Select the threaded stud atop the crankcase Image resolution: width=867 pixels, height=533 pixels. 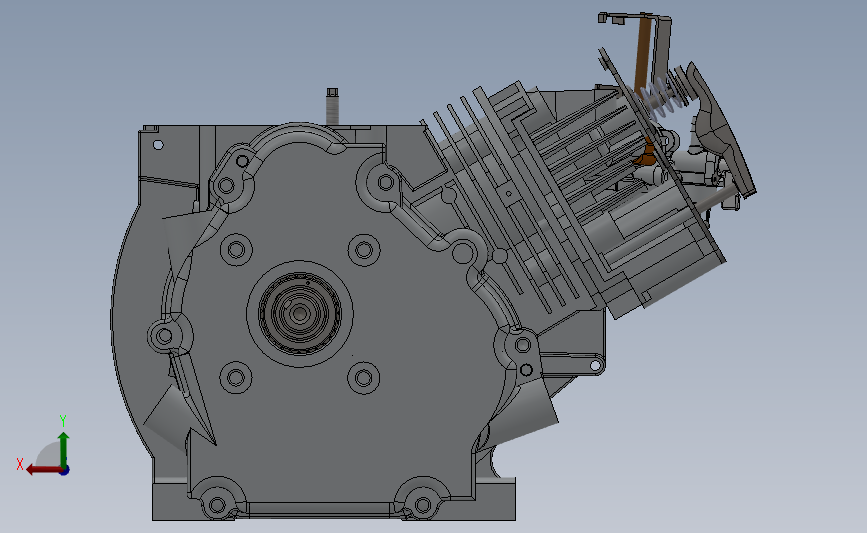332,106
